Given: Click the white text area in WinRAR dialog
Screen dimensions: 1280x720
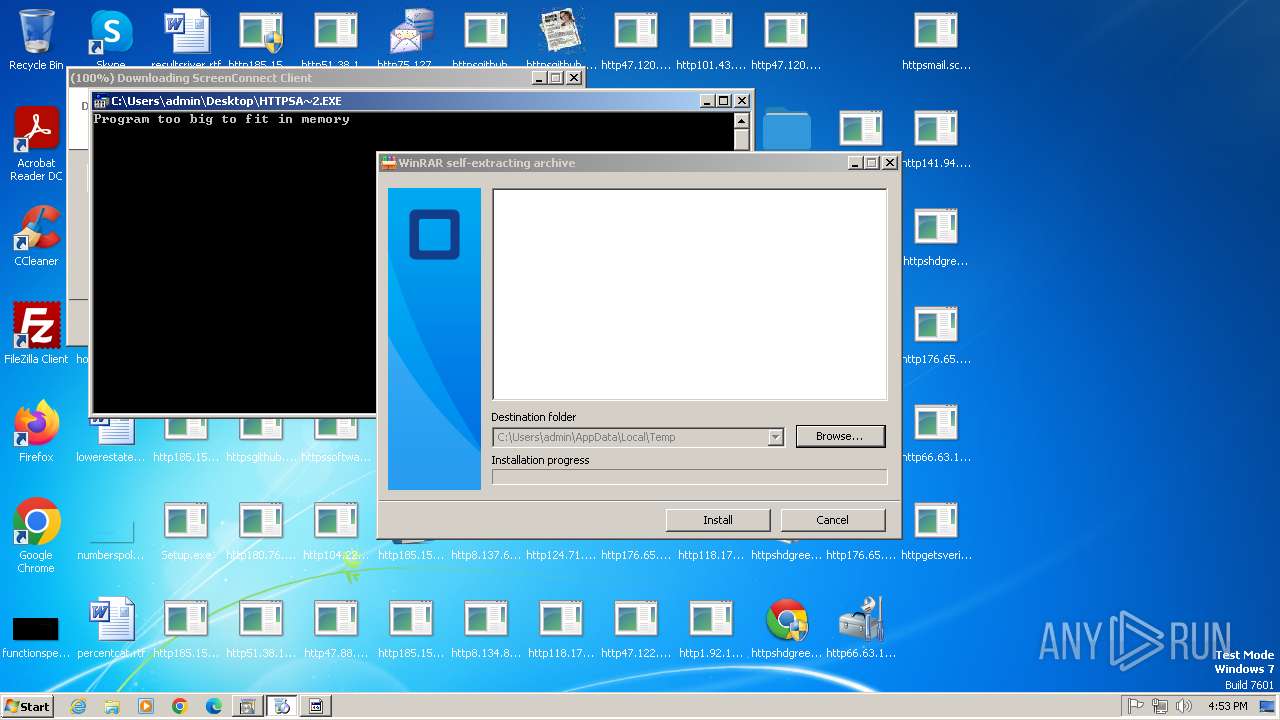Looking at the screenshot, I should pos(689,295).
